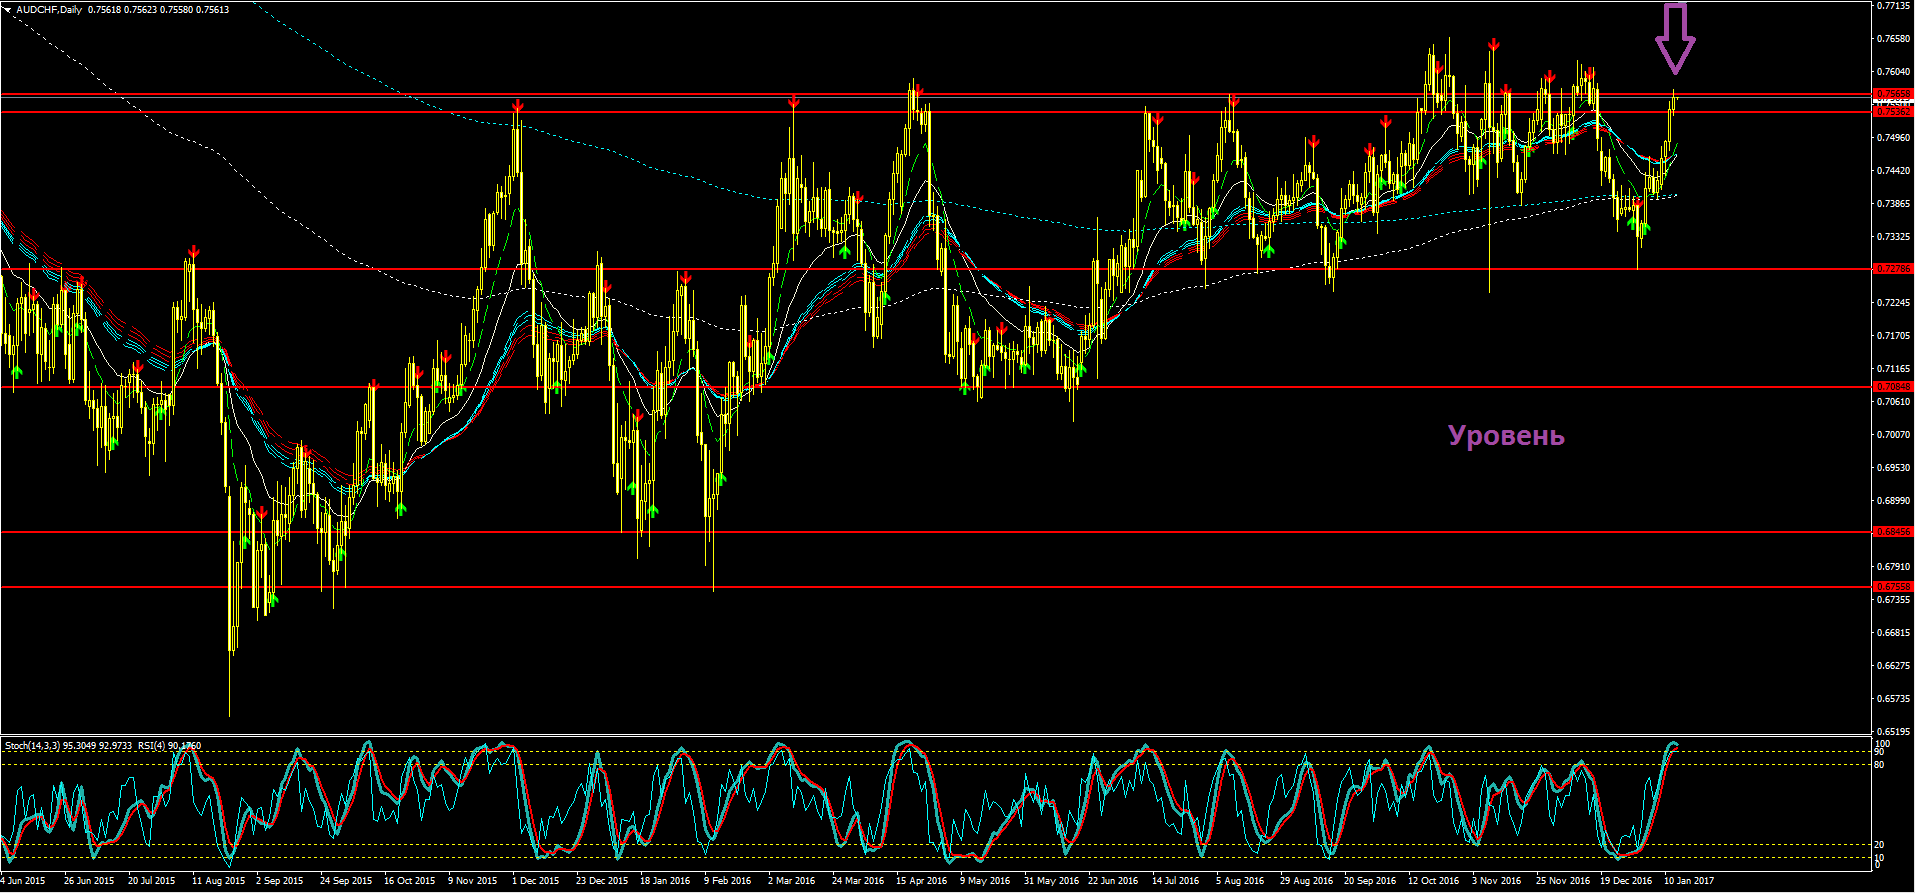Screen dimensions: 1915x894
Task: Click the AUDCHF,Daily chart title
Action: click(x=49, y=10)
